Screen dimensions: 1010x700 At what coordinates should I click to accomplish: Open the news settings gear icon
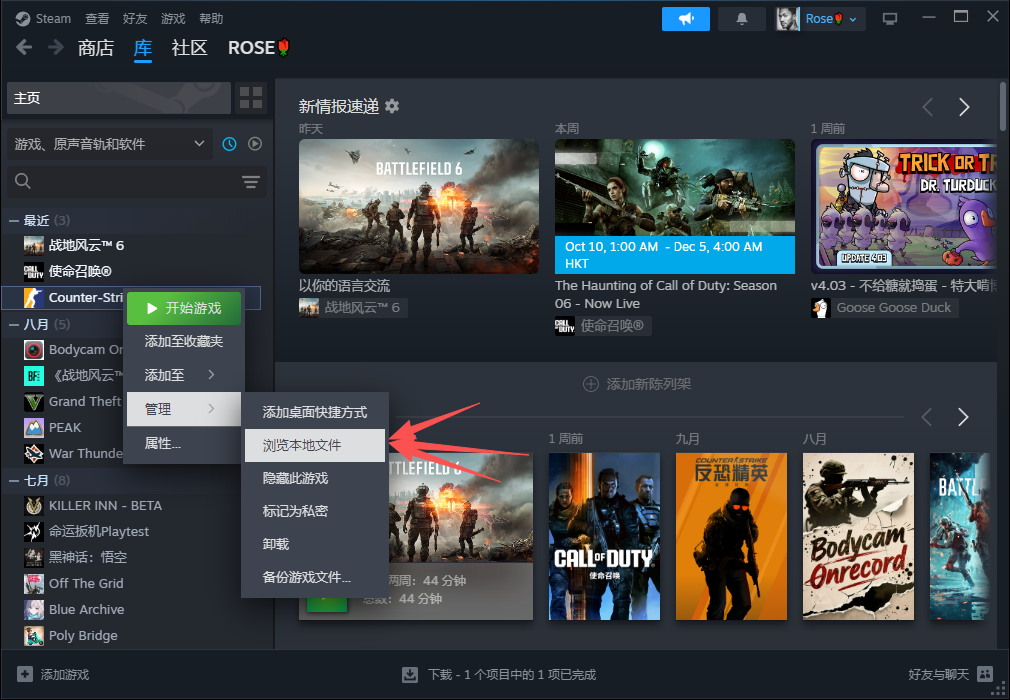tap(392, 106)
